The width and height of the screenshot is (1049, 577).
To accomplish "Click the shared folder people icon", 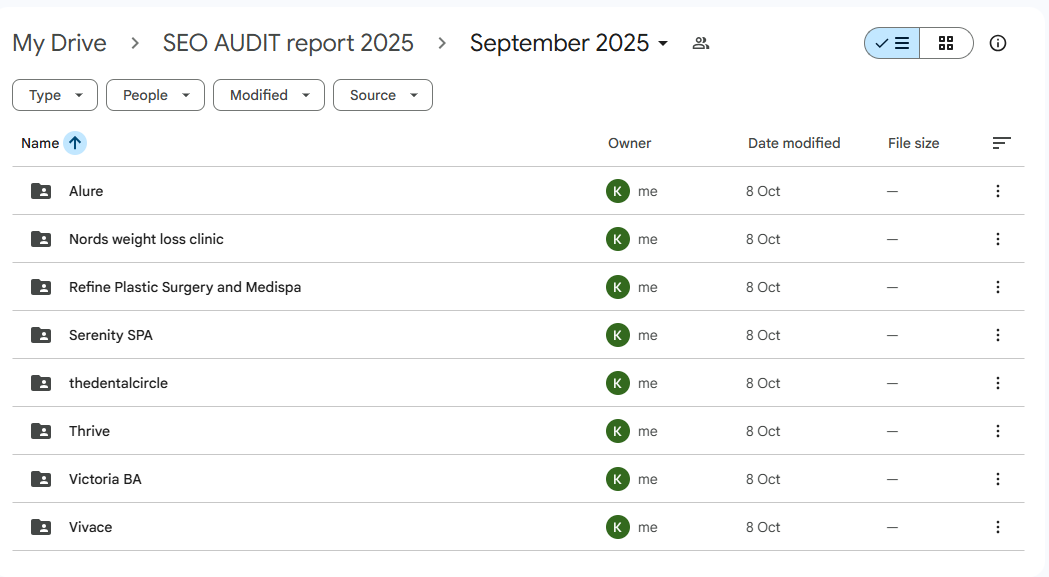I will coord(701,43).
